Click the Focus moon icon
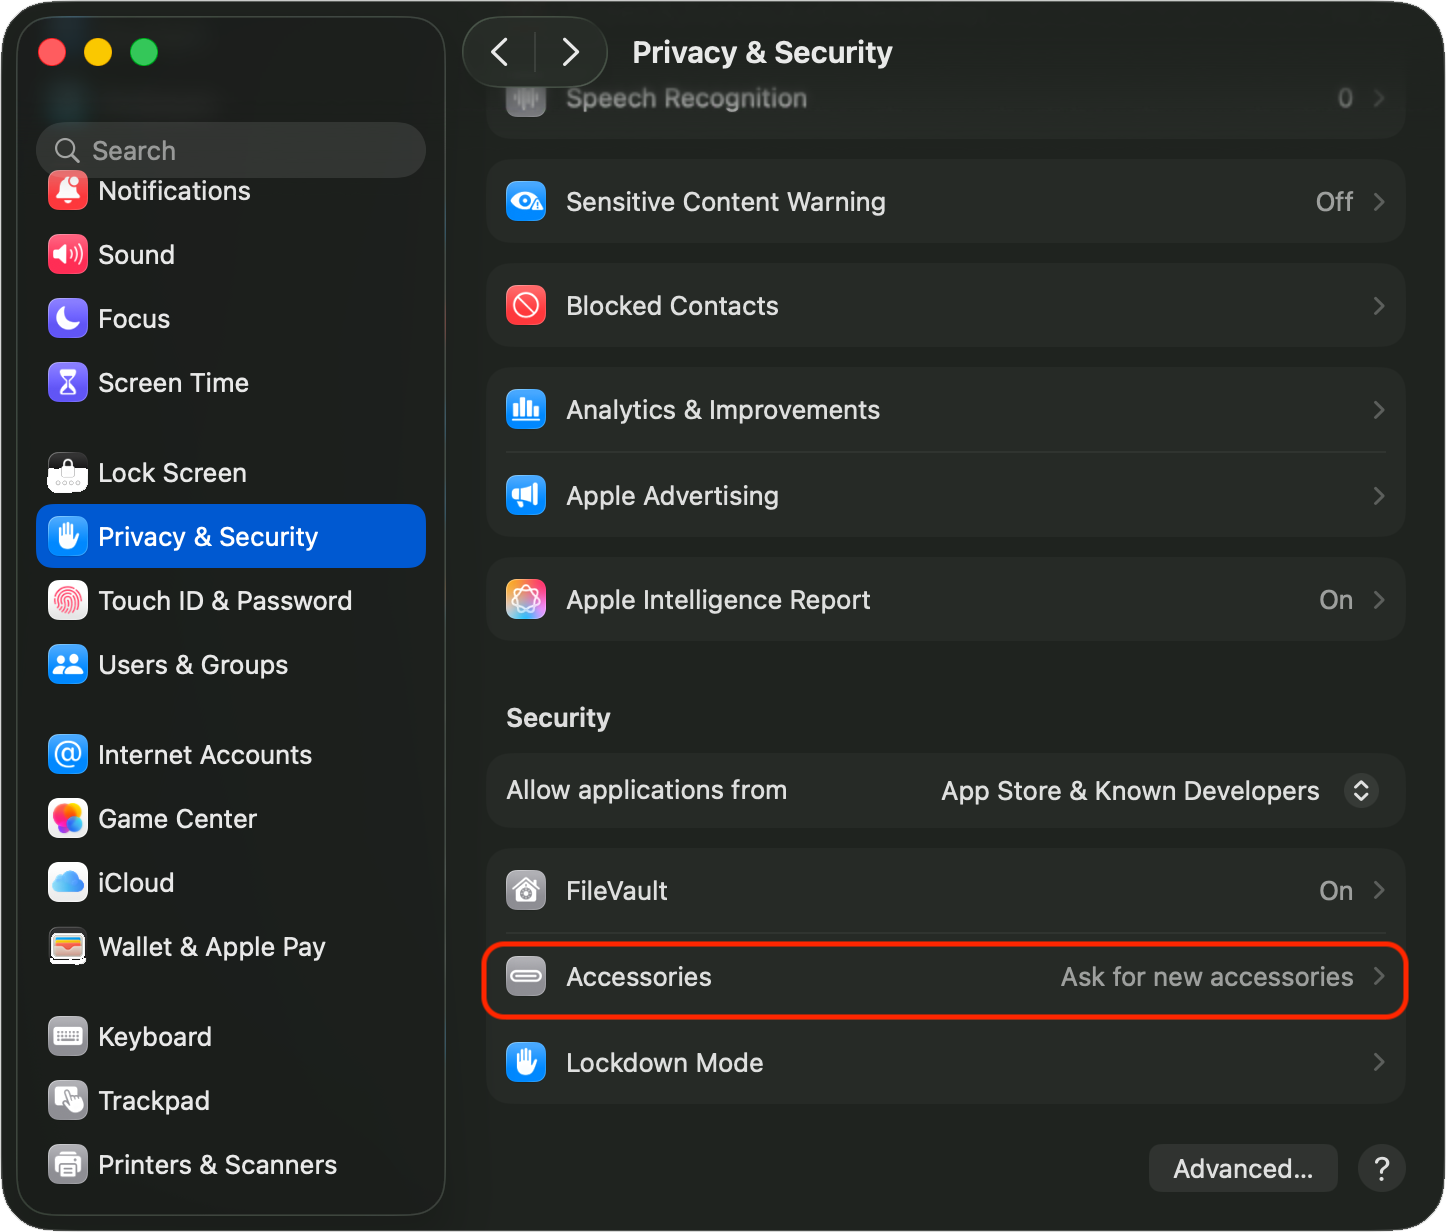The image size is (1446, 1232). tap(68, 319)
